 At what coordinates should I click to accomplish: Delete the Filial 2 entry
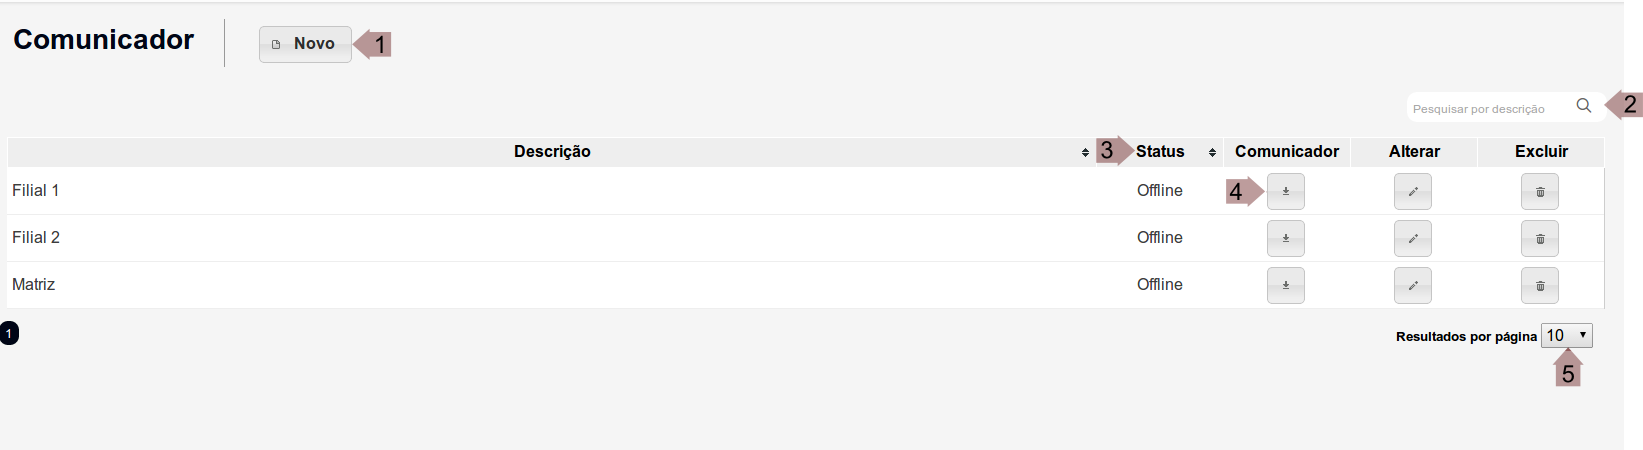pos(1540,238)
